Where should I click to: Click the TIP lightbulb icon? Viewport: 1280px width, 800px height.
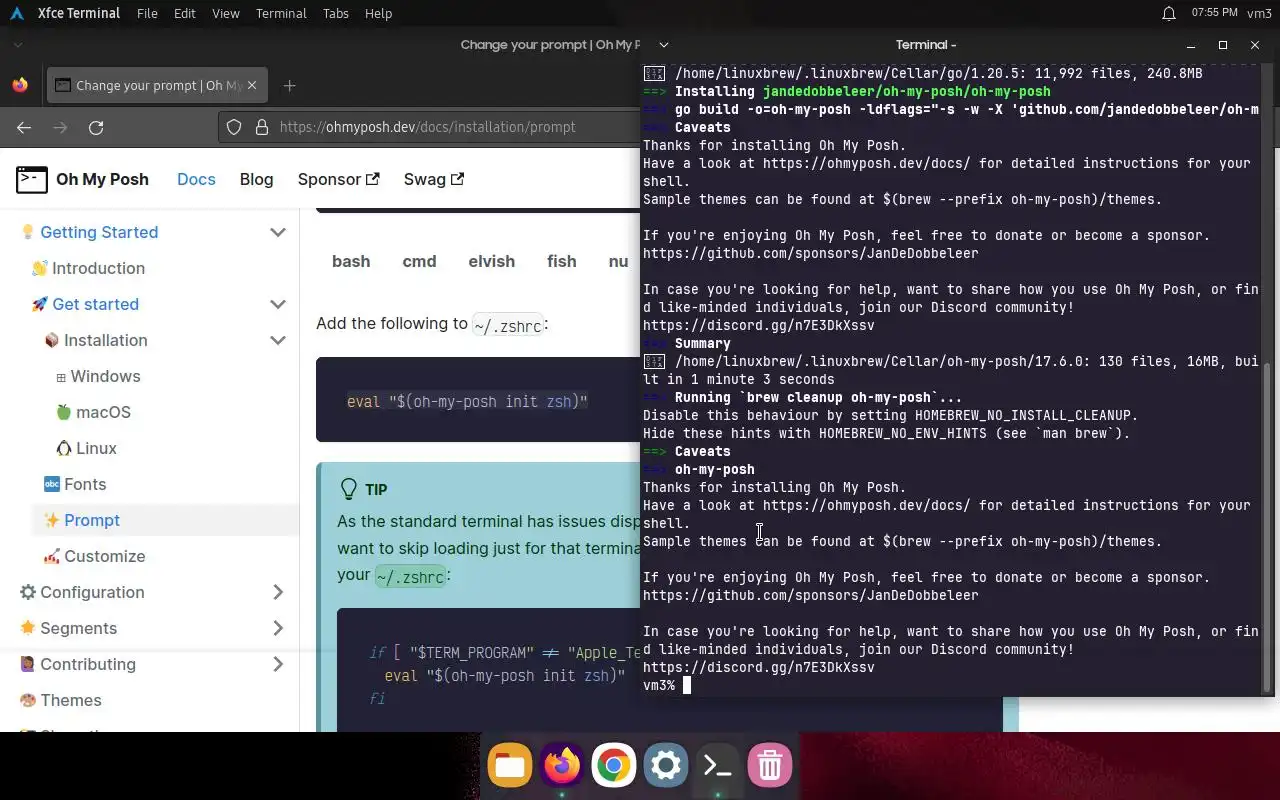[349, 488]
